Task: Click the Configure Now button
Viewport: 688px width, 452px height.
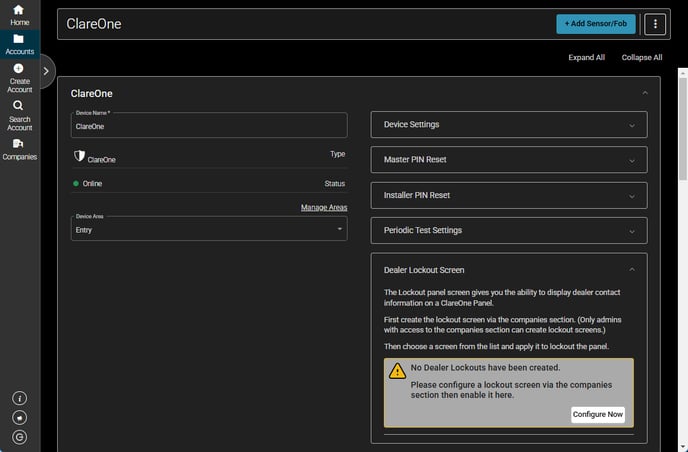Action: (x=598, y=414)
